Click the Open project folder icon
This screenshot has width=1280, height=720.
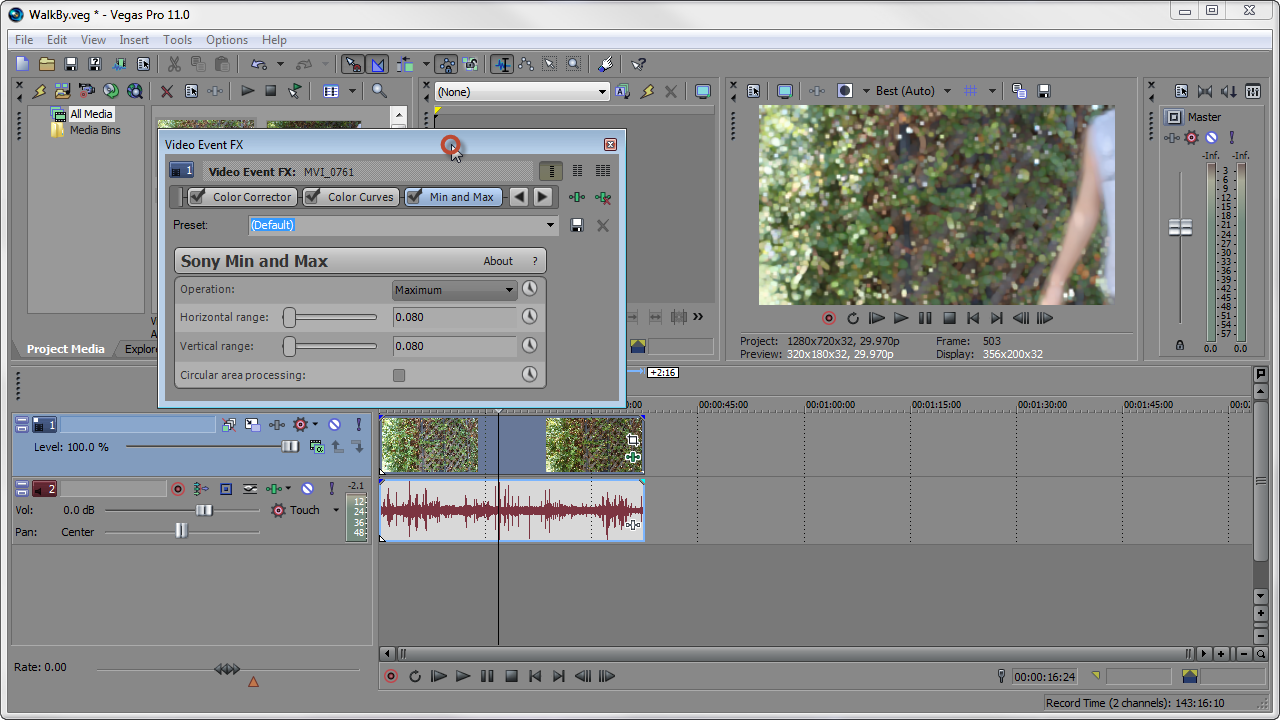[x=47, y=64]
